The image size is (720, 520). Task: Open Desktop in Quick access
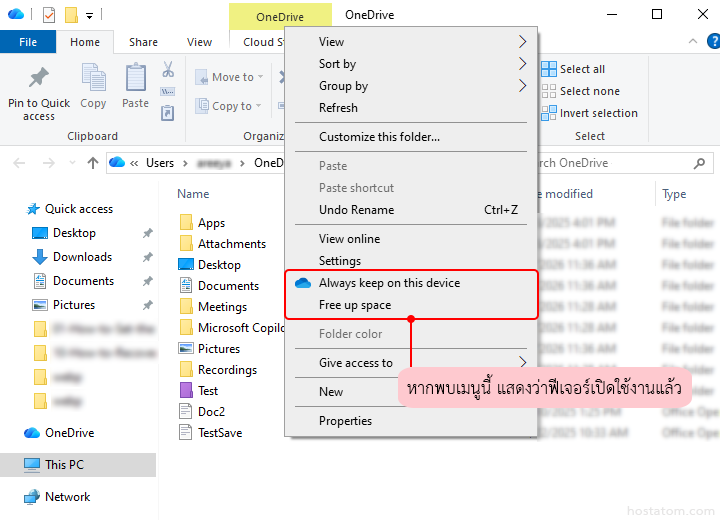click(x=74, y=233)
